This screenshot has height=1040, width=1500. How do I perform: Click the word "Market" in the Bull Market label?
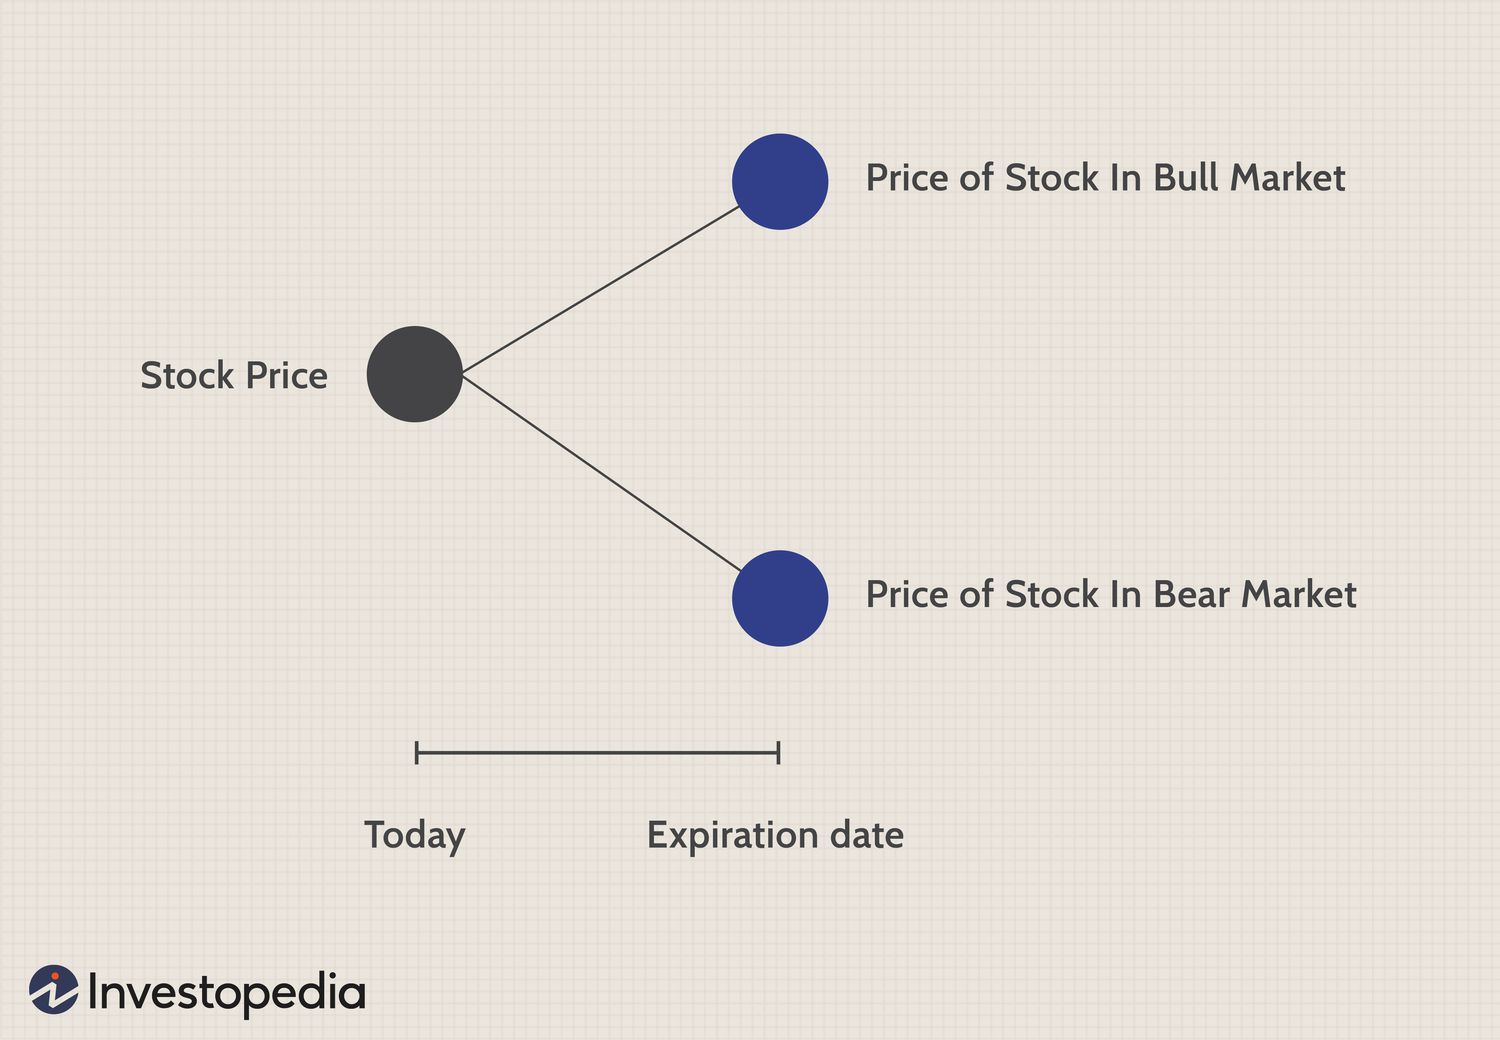[1288, 178]
